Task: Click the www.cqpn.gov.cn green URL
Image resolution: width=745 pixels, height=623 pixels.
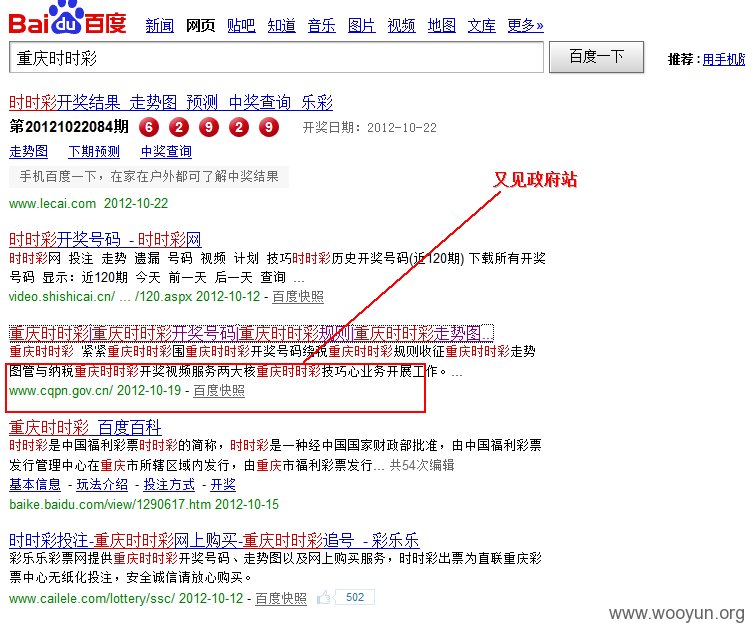Action: [x=61, y=391]
